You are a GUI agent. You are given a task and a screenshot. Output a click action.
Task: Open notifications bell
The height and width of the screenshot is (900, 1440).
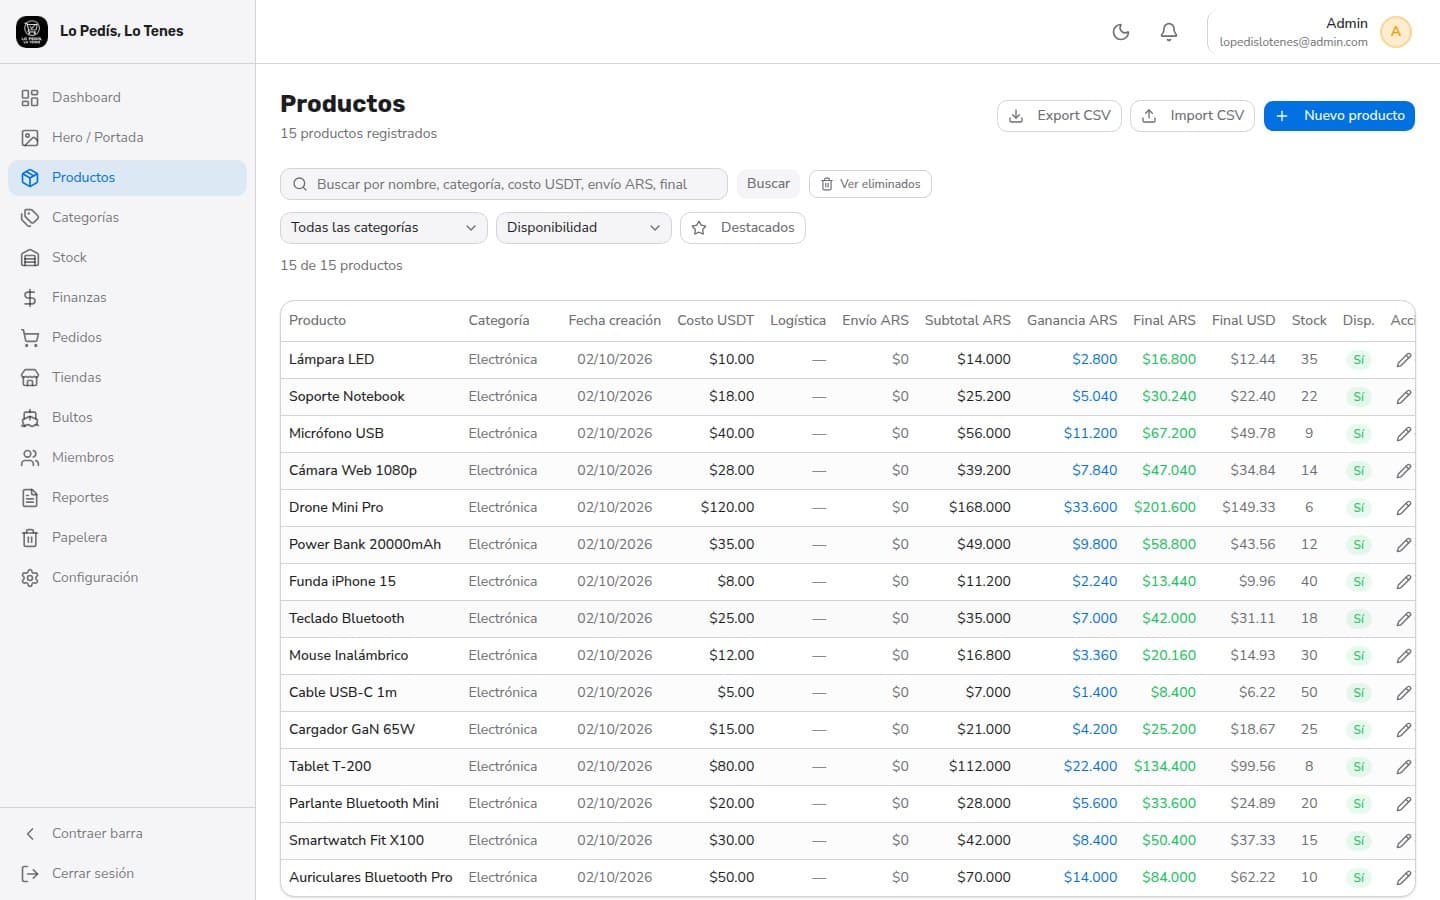pos(1168,32)
